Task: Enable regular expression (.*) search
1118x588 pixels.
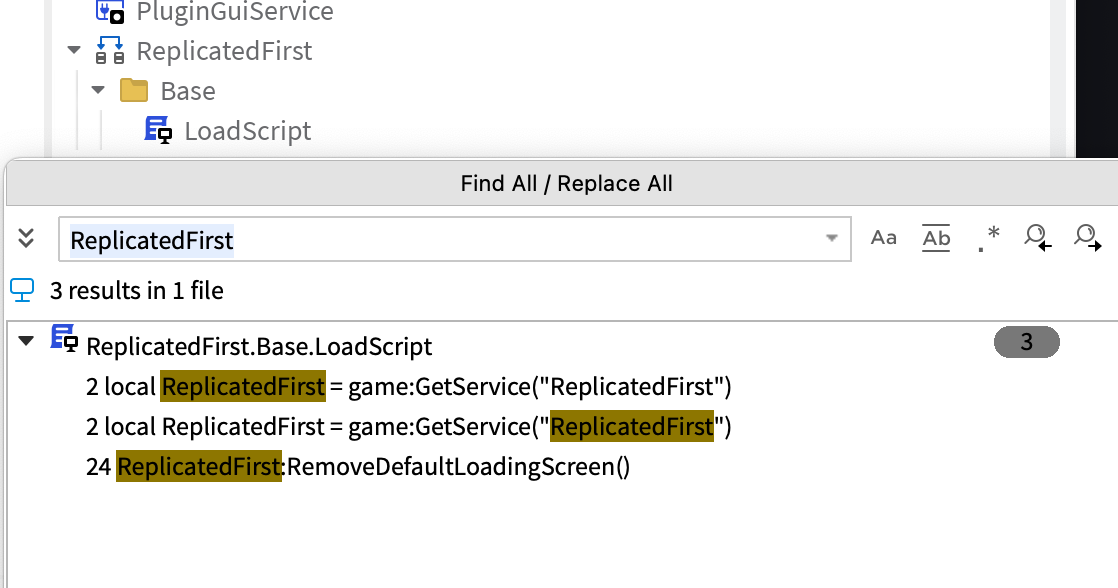Action: [988, 238]
